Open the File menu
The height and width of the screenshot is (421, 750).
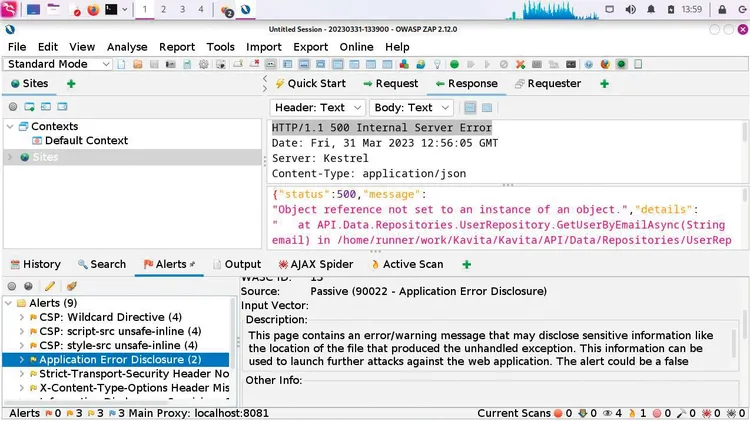pos(17,47)
